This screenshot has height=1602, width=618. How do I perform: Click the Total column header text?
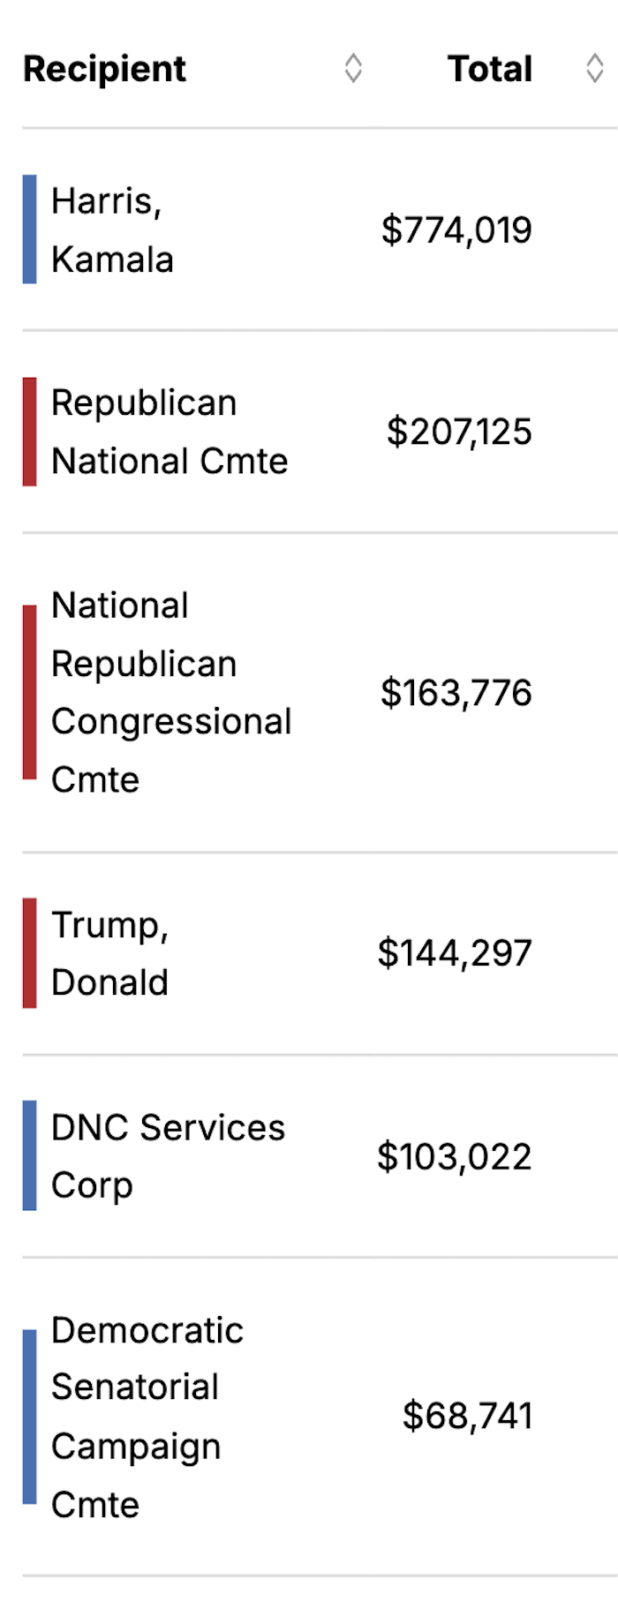pos(489,69)
